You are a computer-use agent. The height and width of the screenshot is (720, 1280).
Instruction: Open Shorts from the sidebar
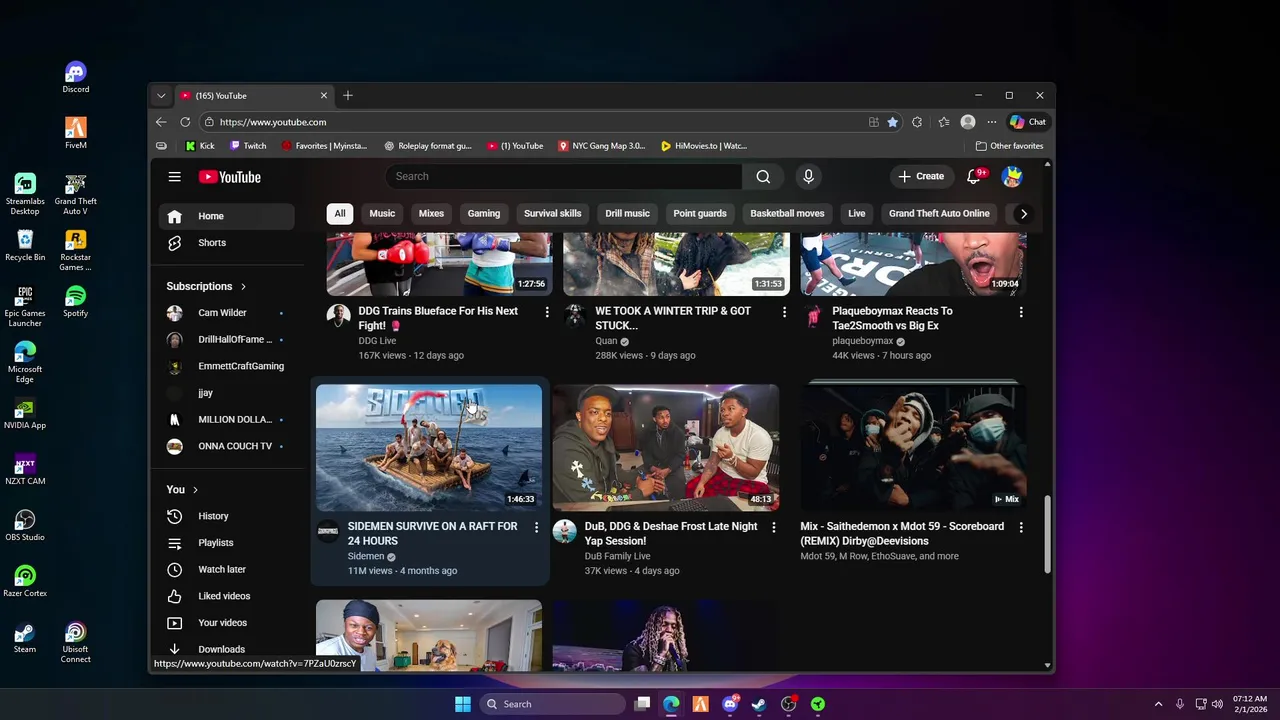(226, 243)
